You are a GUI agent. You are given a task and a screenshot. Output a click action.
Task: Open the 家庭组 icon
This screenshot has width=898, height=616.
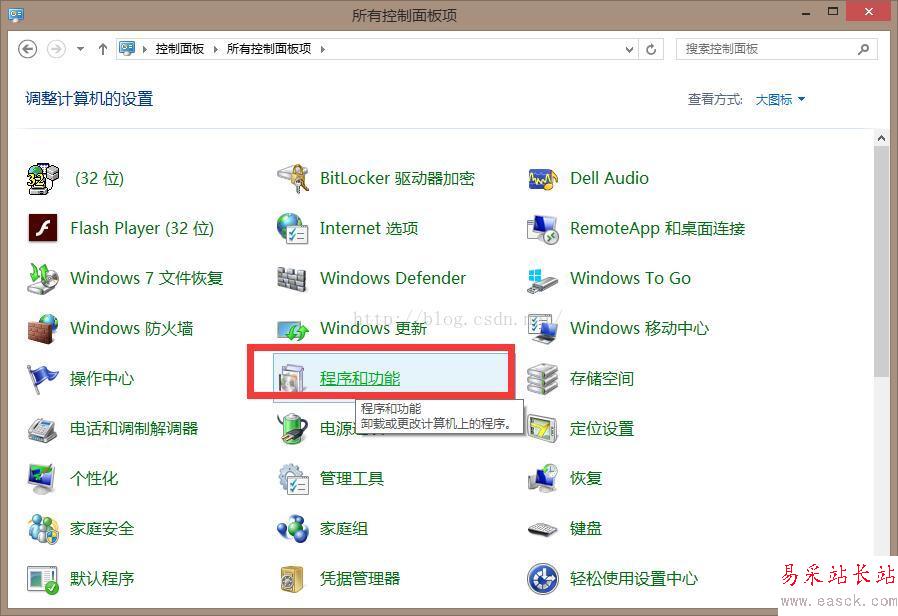coord(293,528)
